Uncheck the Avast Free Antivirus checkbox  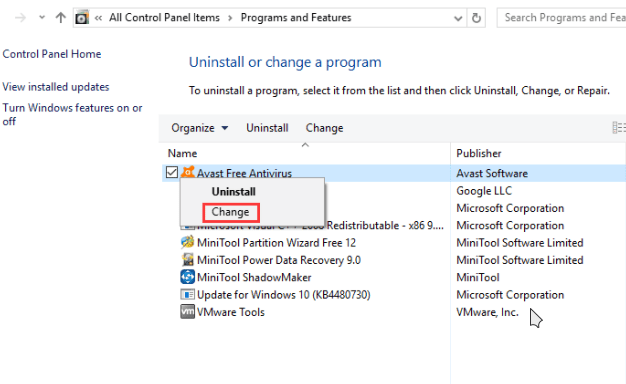172,172
